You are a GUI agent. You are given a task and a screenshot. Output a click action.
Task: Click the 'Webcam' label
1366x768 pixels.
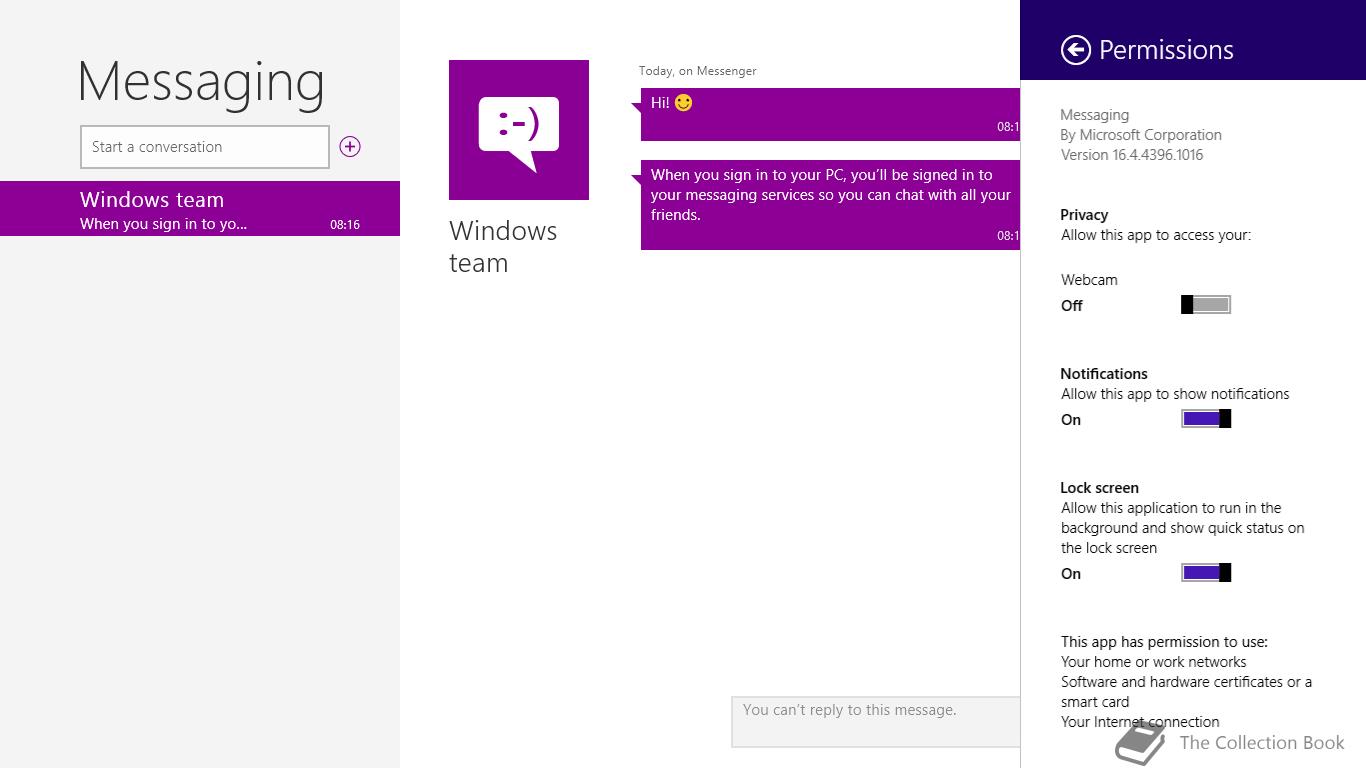click(1089, 280)
